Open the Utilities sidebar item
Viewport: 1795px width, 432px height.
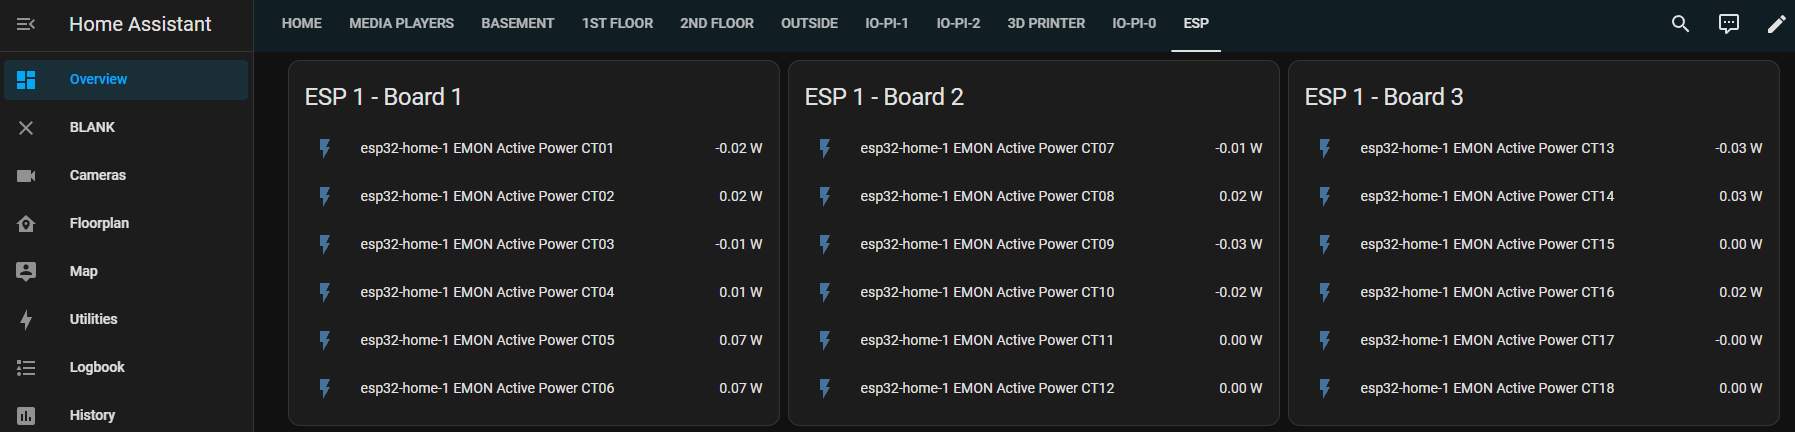click(93, 319)
